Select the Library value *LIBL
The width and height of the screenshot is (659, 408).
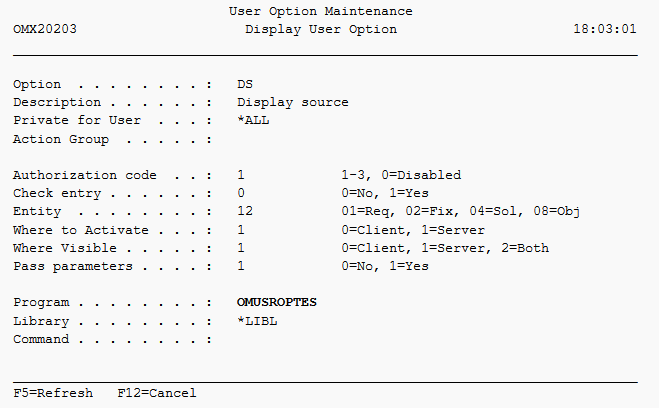[x=253, y=320]
